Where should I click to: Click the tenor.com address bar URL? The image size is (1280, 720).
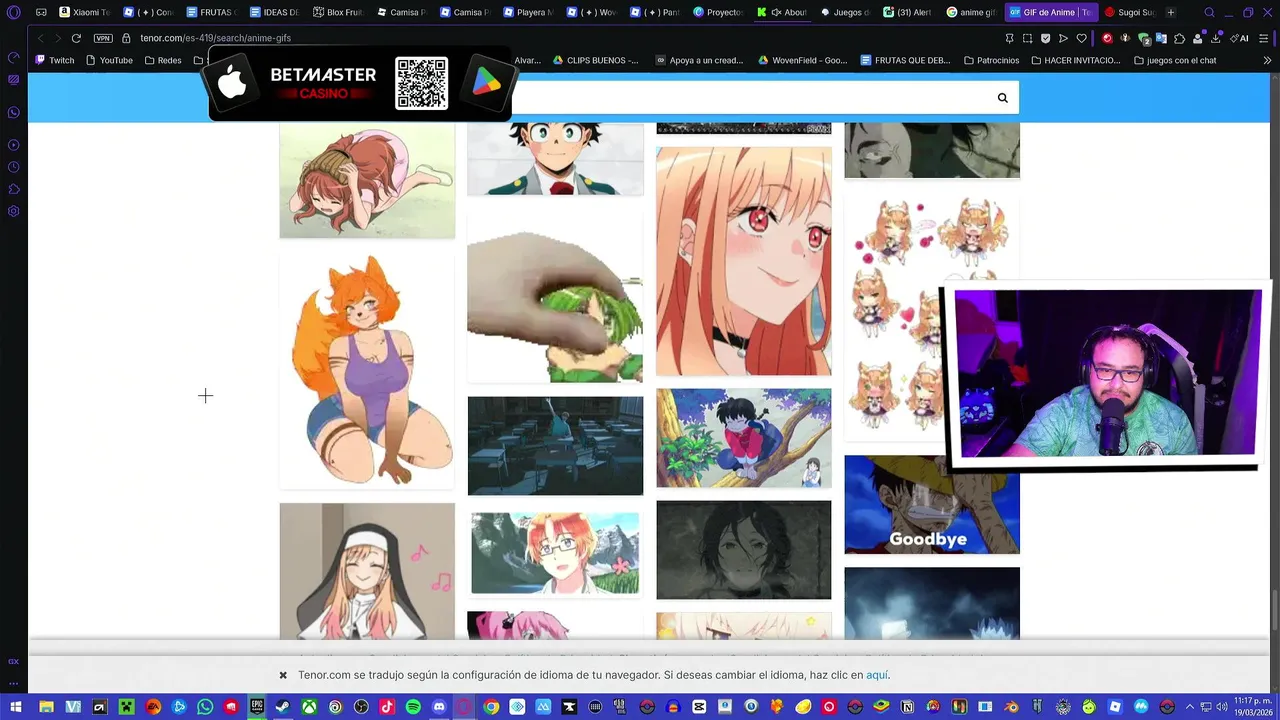(x=215, y=38)
